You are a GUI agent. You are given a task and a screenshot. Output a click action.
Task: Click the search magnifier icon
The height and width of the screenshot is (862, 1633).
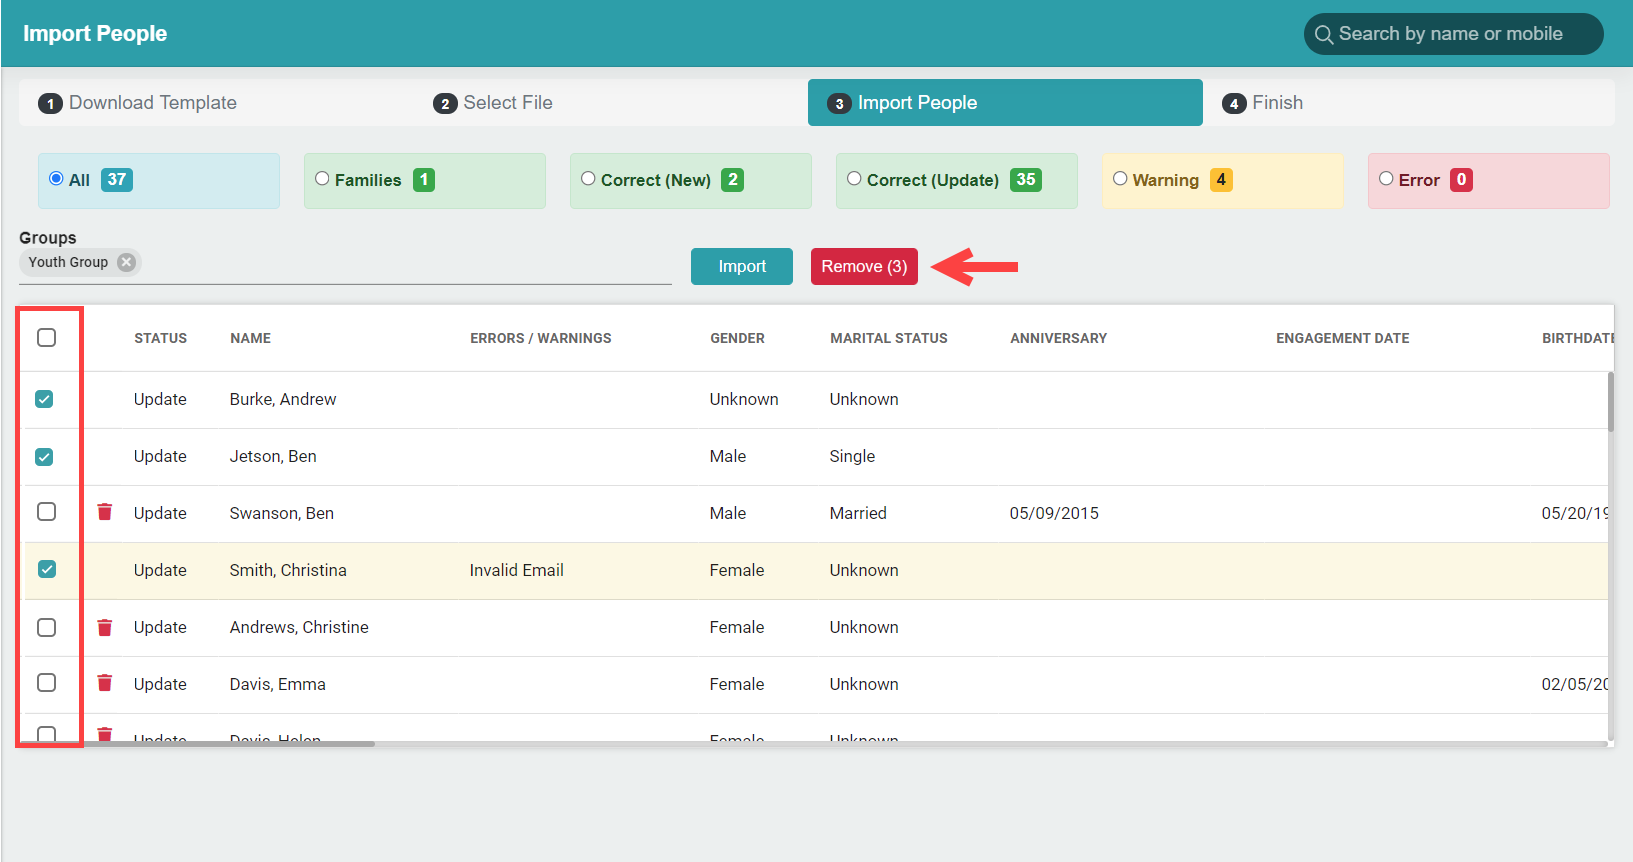1324,35
